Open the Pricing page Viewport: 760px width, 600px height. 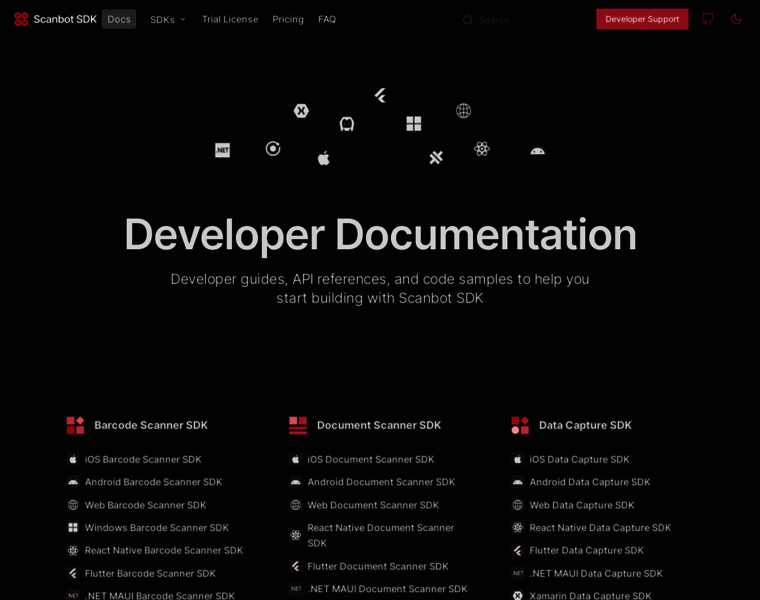288,19
